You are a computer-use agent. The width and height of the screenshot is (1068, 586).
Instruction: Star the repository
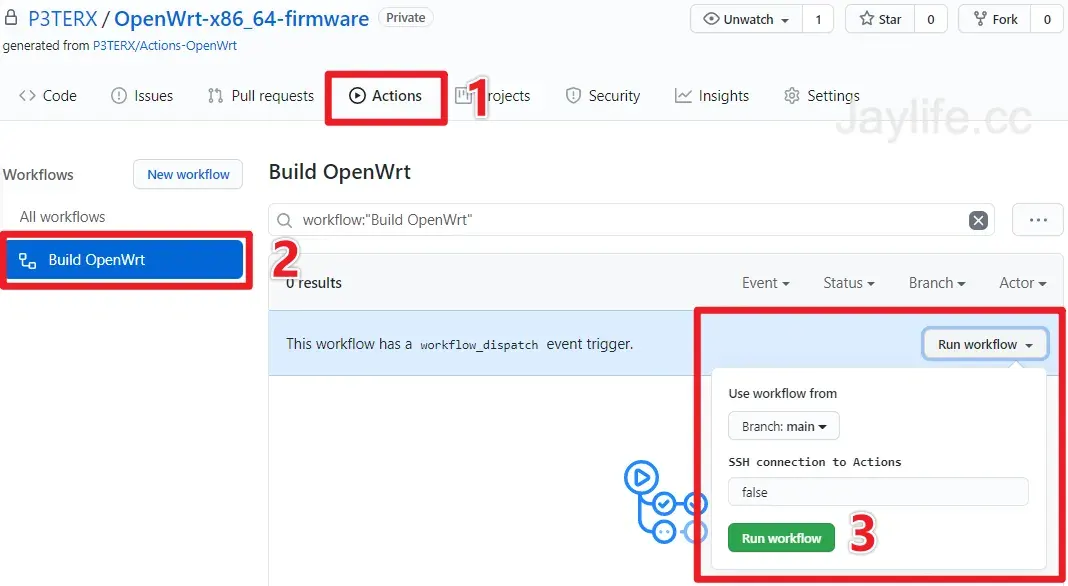pyautogui.click(x=878, y=19)
